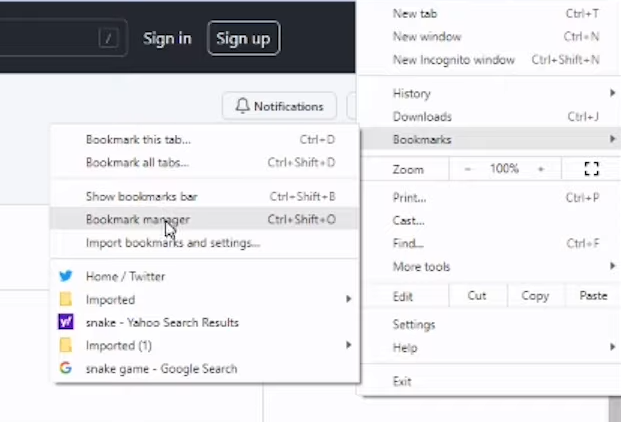The height and width of the screenshot is (422, 621).
Task: Open the Imported bookmarks folder
Action: tap(205, 299)
